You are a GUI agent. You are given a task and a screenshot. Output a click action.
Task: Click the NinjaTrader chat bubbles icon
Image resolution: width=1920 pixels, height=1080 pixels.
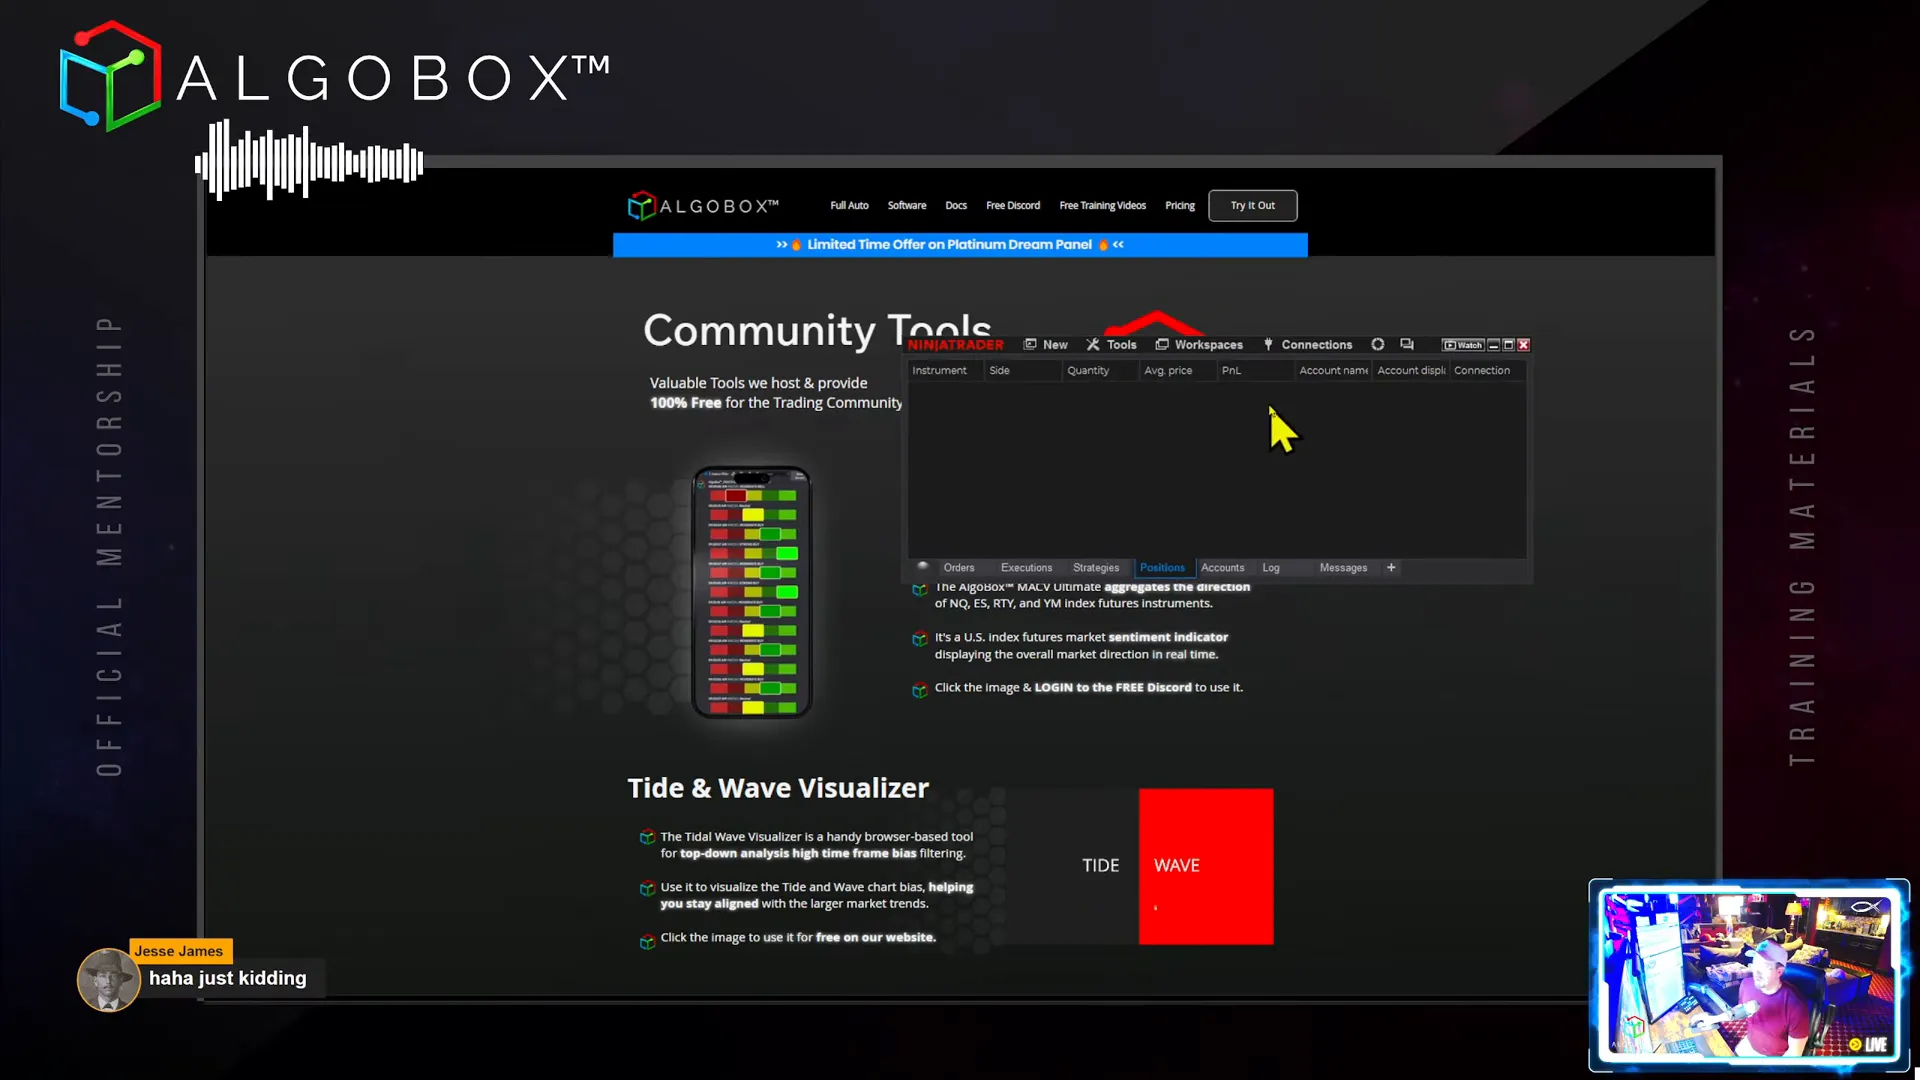(x=1407, y=344)
